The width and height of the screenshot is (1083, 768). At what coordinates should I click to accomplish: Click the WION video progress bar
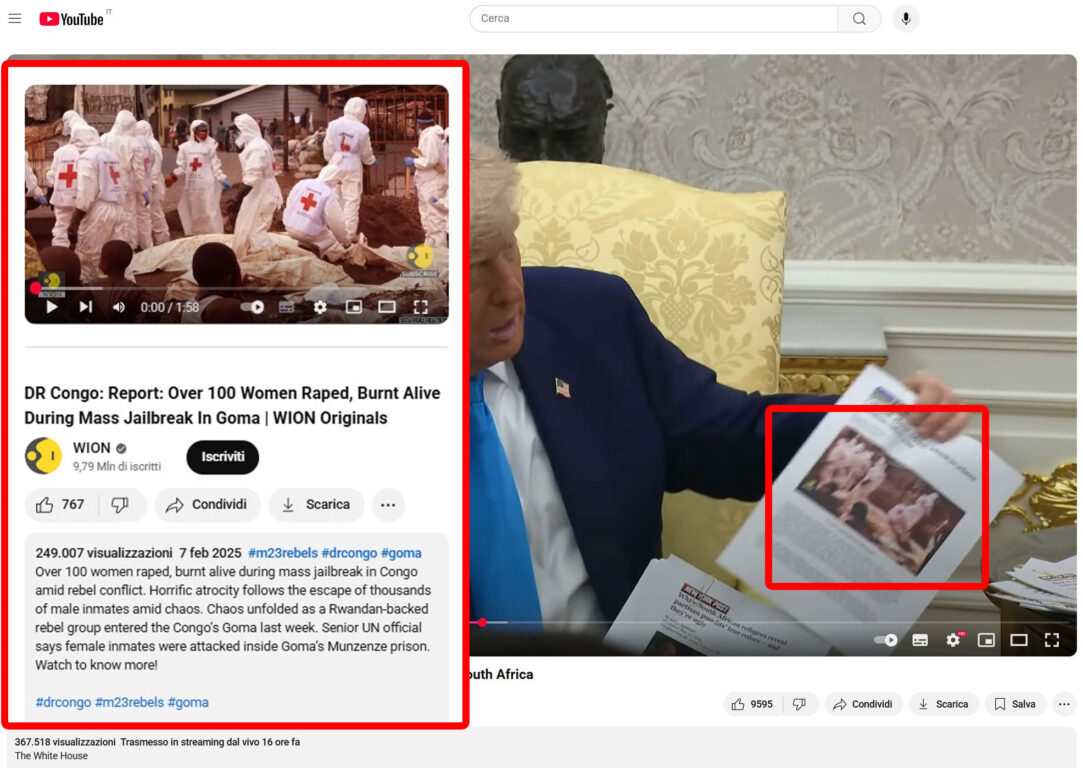[x=236, y=288]
